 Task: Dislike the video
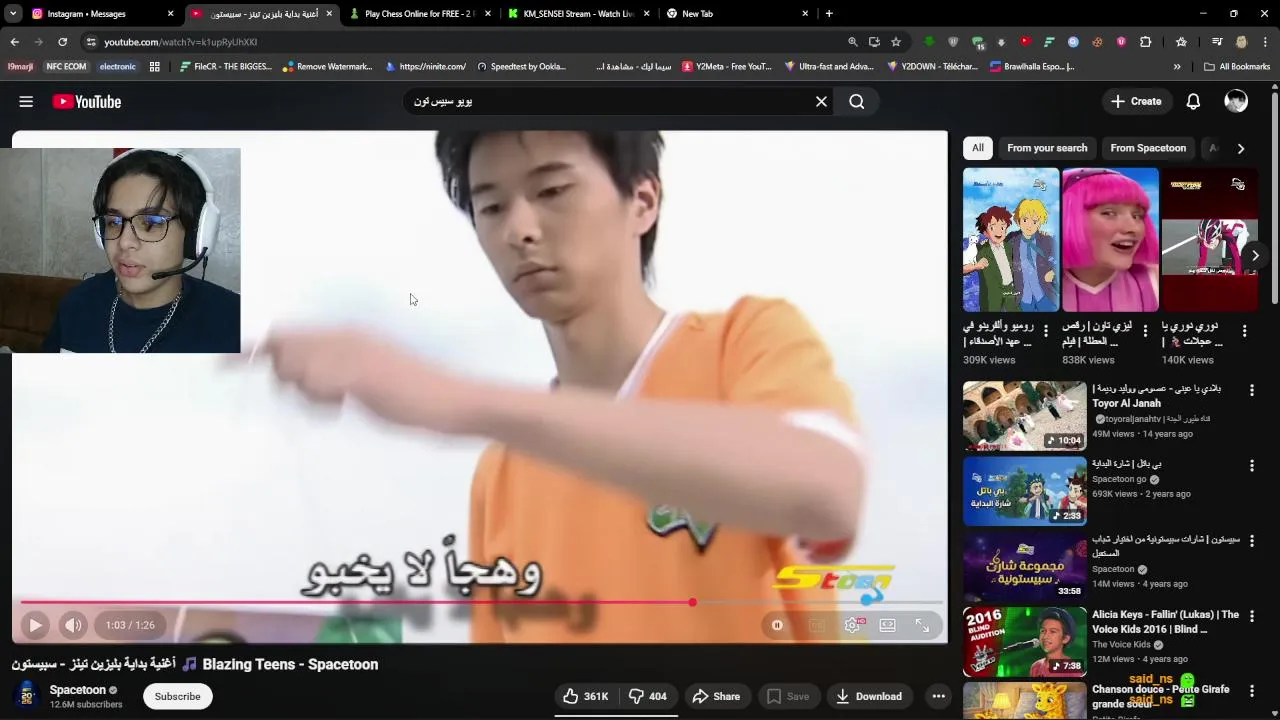[647, 696]
